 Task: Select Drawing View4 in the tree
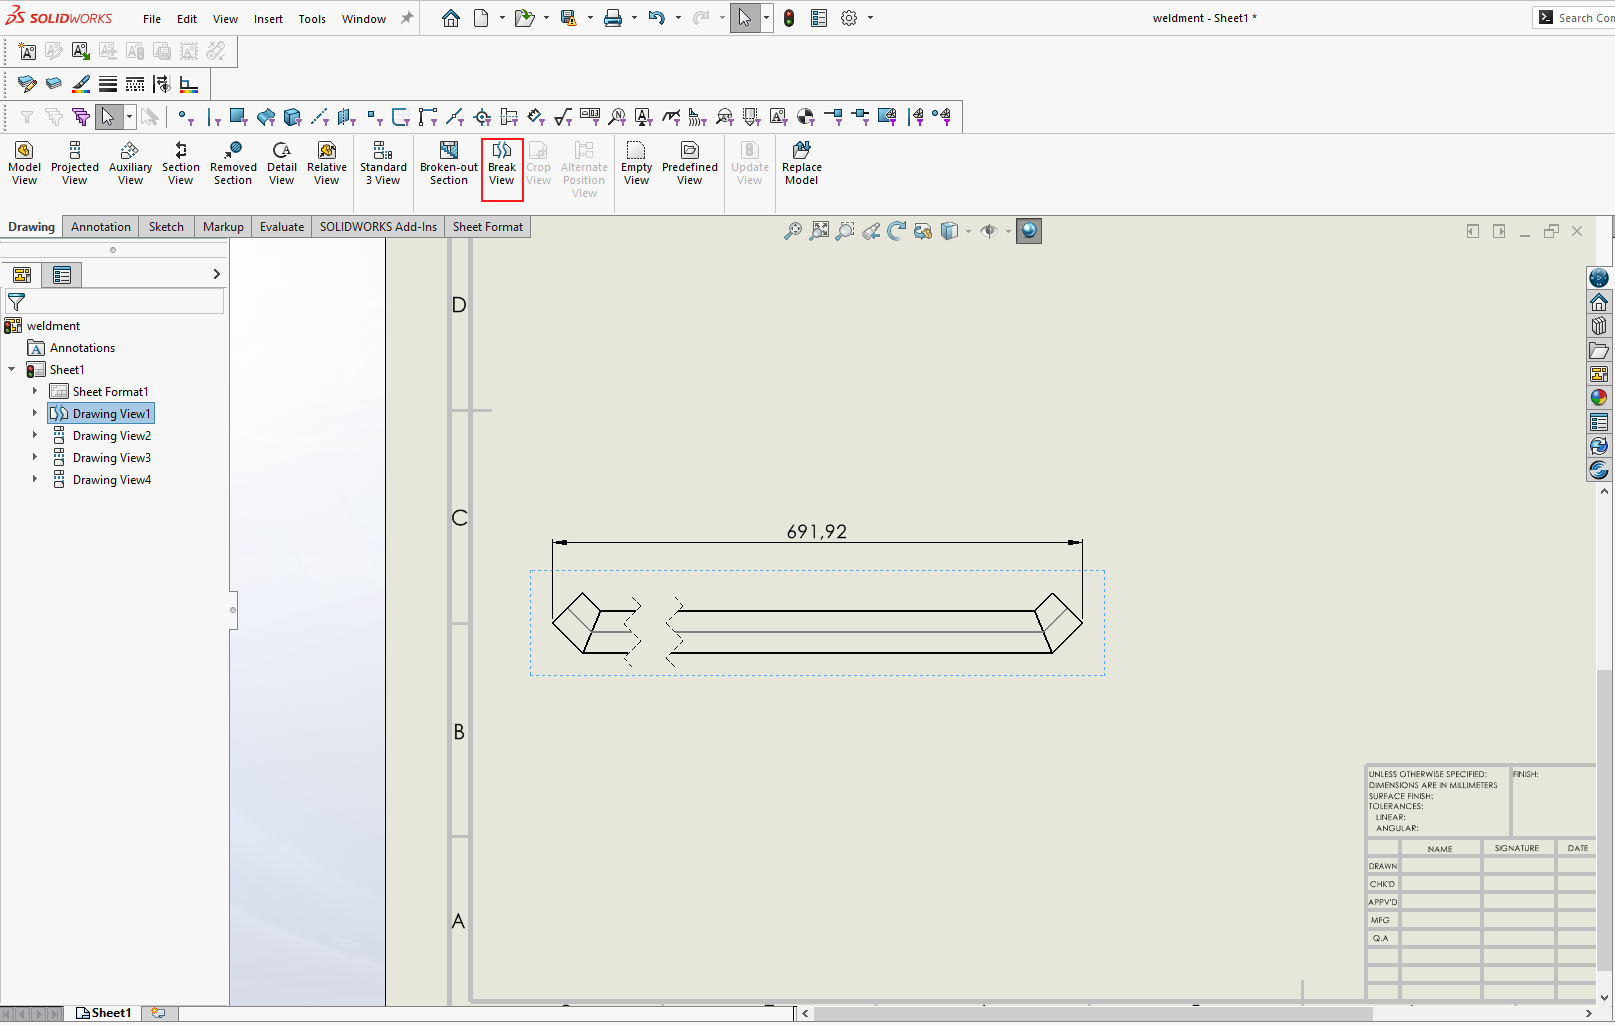click(x=112, y=480)
